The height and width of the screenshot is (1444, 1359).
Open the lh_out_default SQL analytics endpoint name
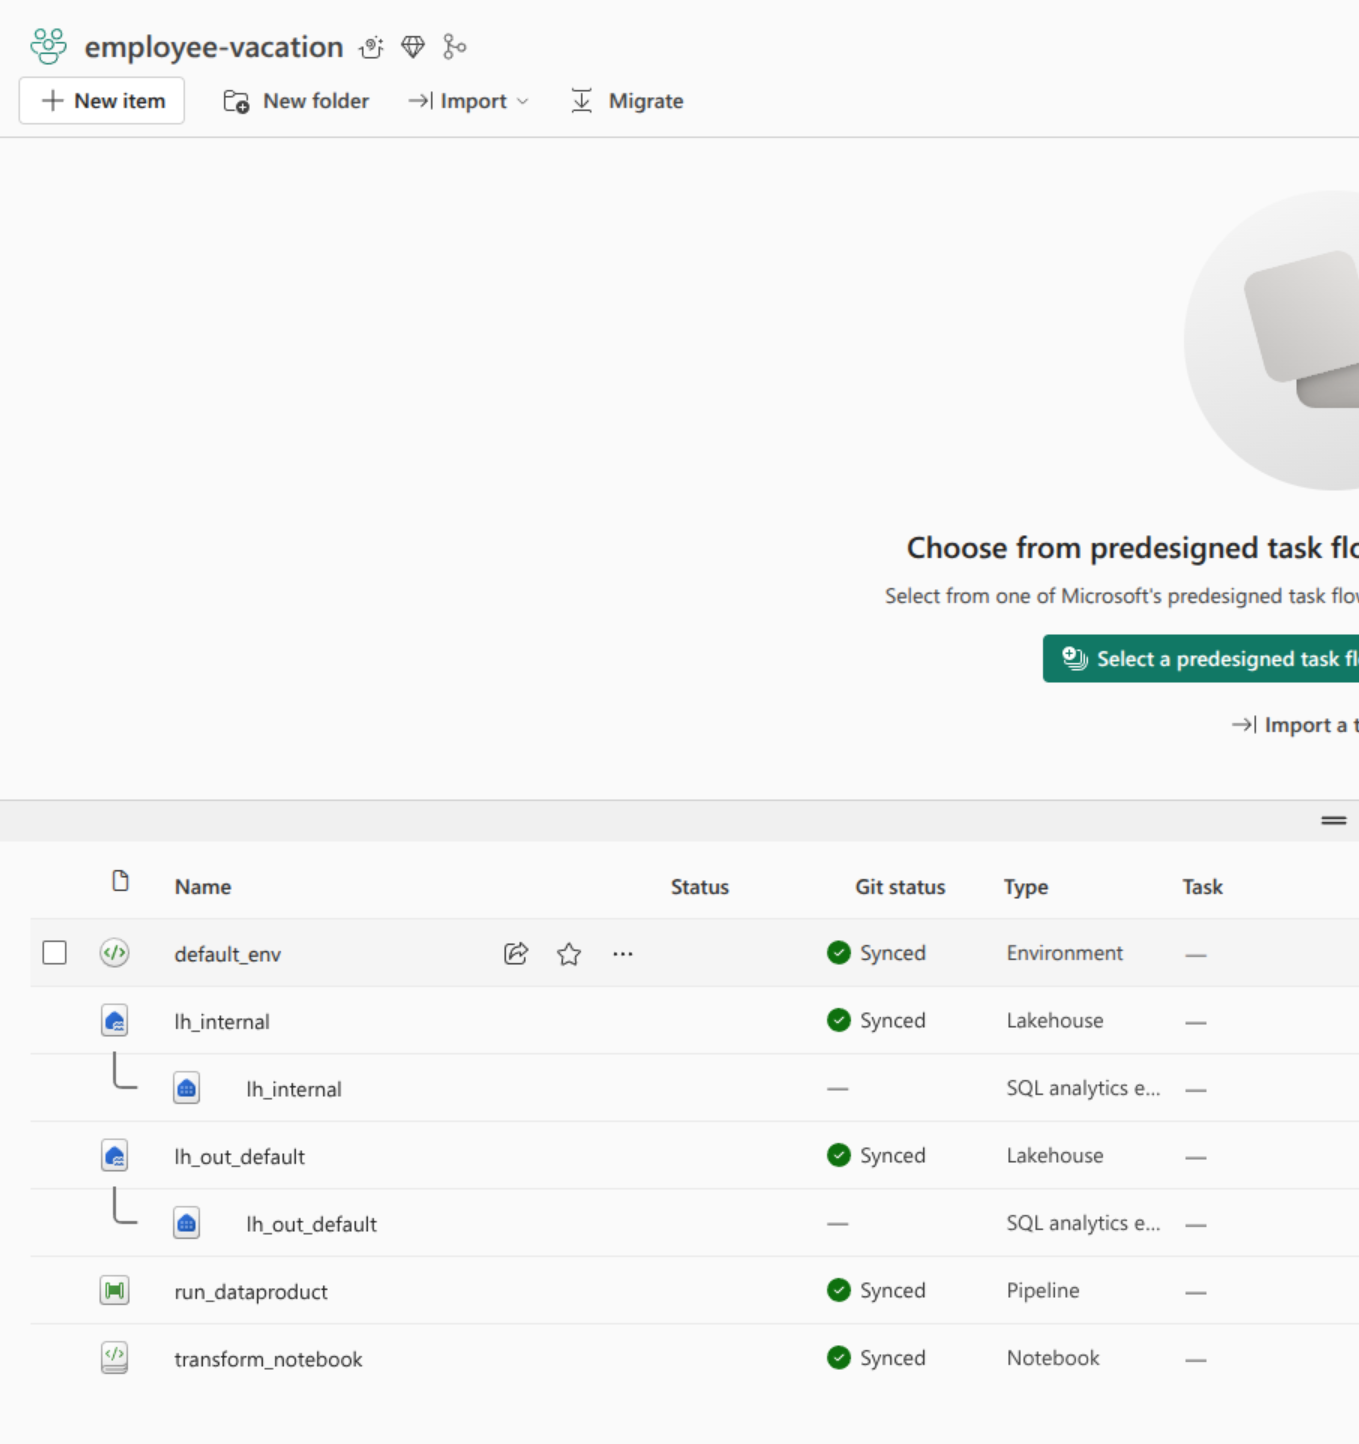click(x=312, y=1224)
